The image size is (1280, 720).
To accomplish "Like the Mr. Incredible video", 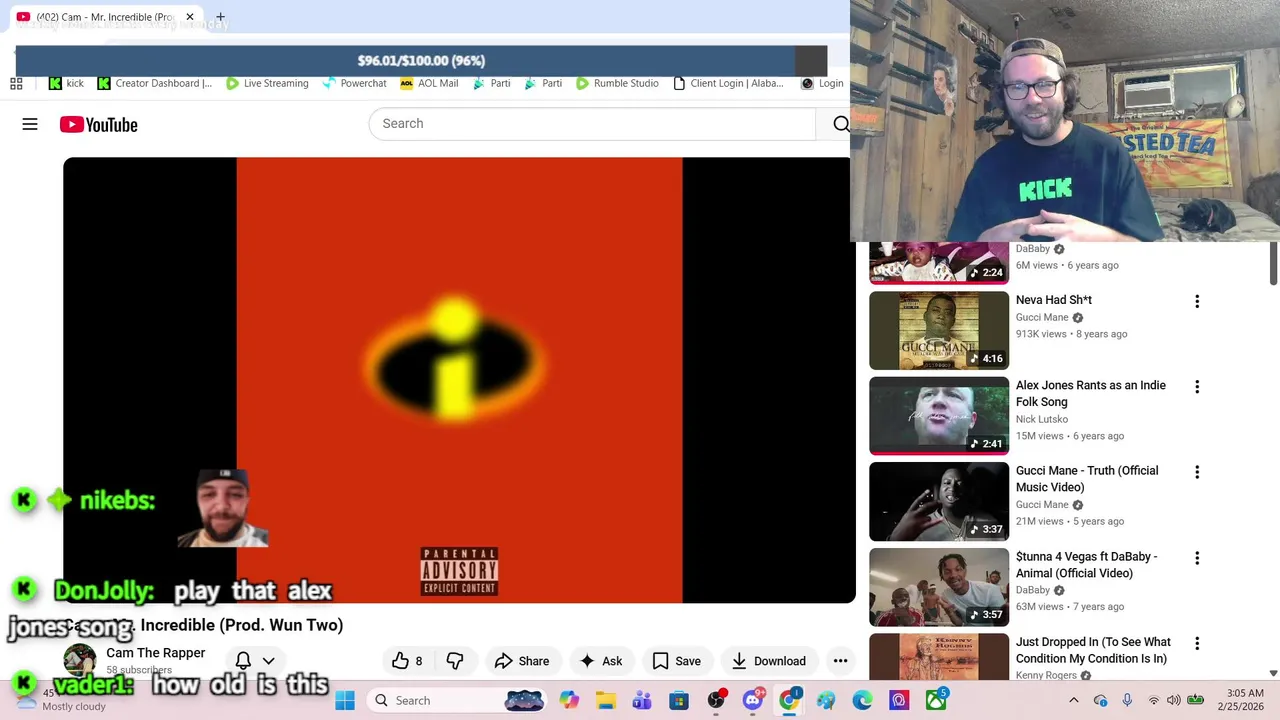I will (x=407, y=661).
